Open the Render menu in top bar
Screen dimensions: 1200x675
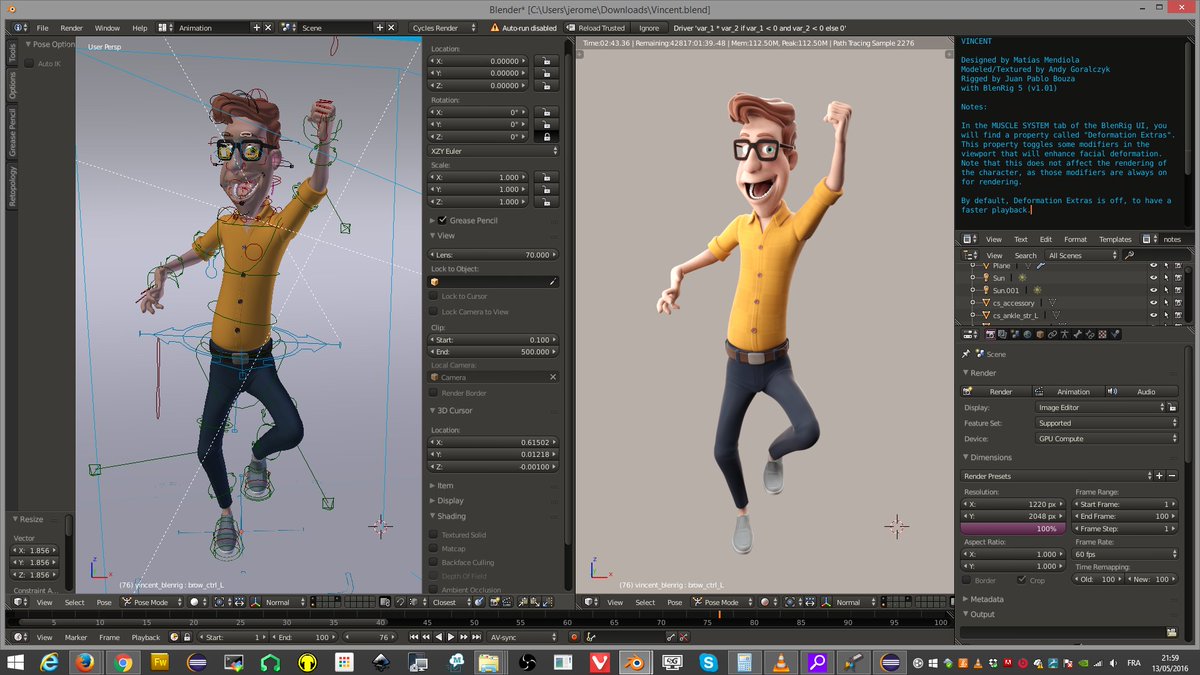72,28
